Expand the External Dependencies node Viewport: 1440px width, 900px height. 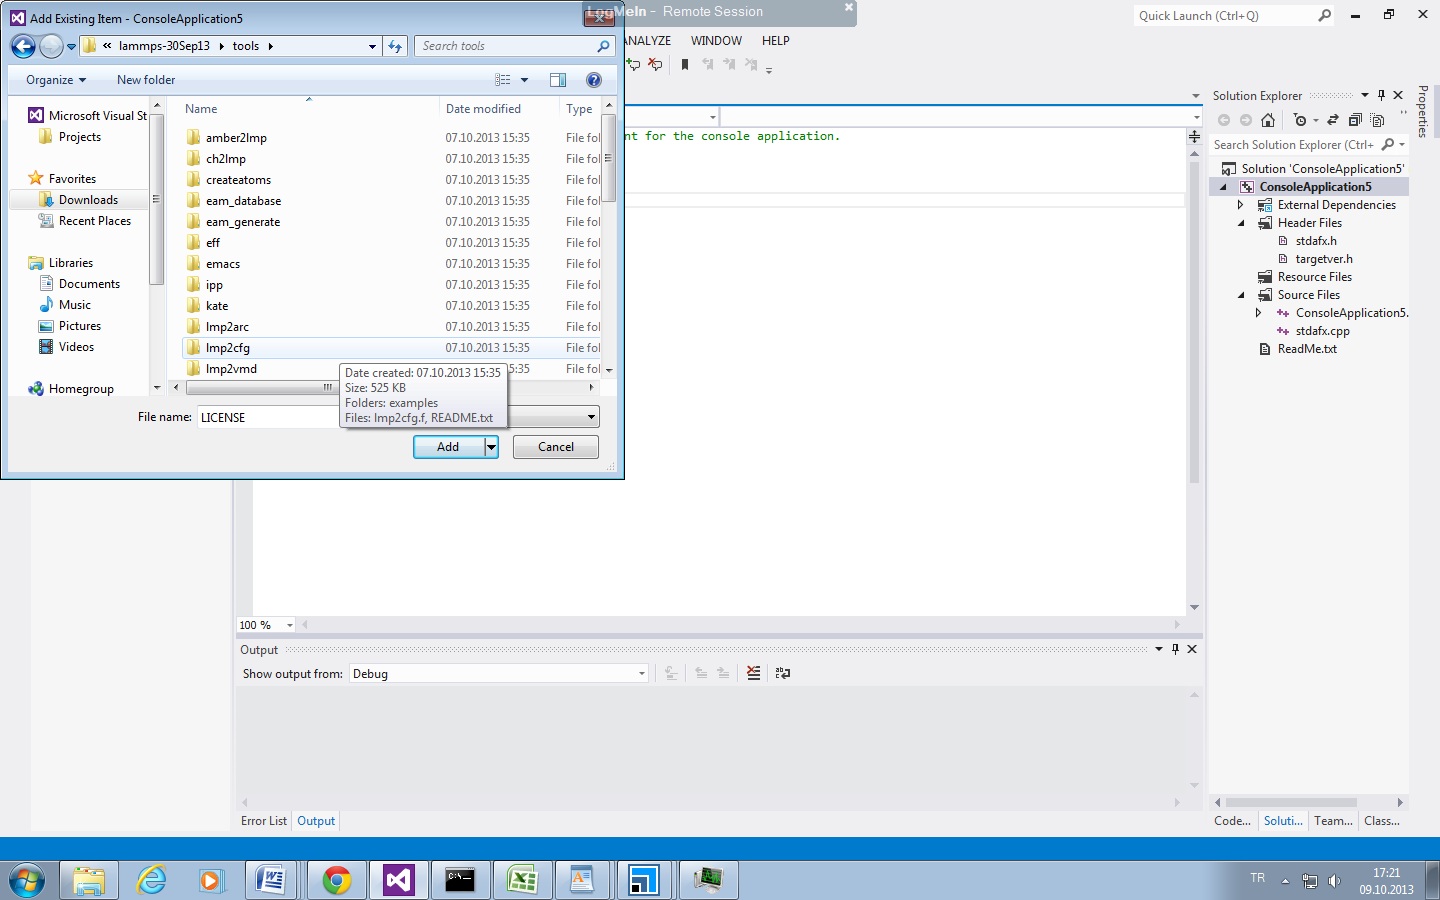[1241, 205]
